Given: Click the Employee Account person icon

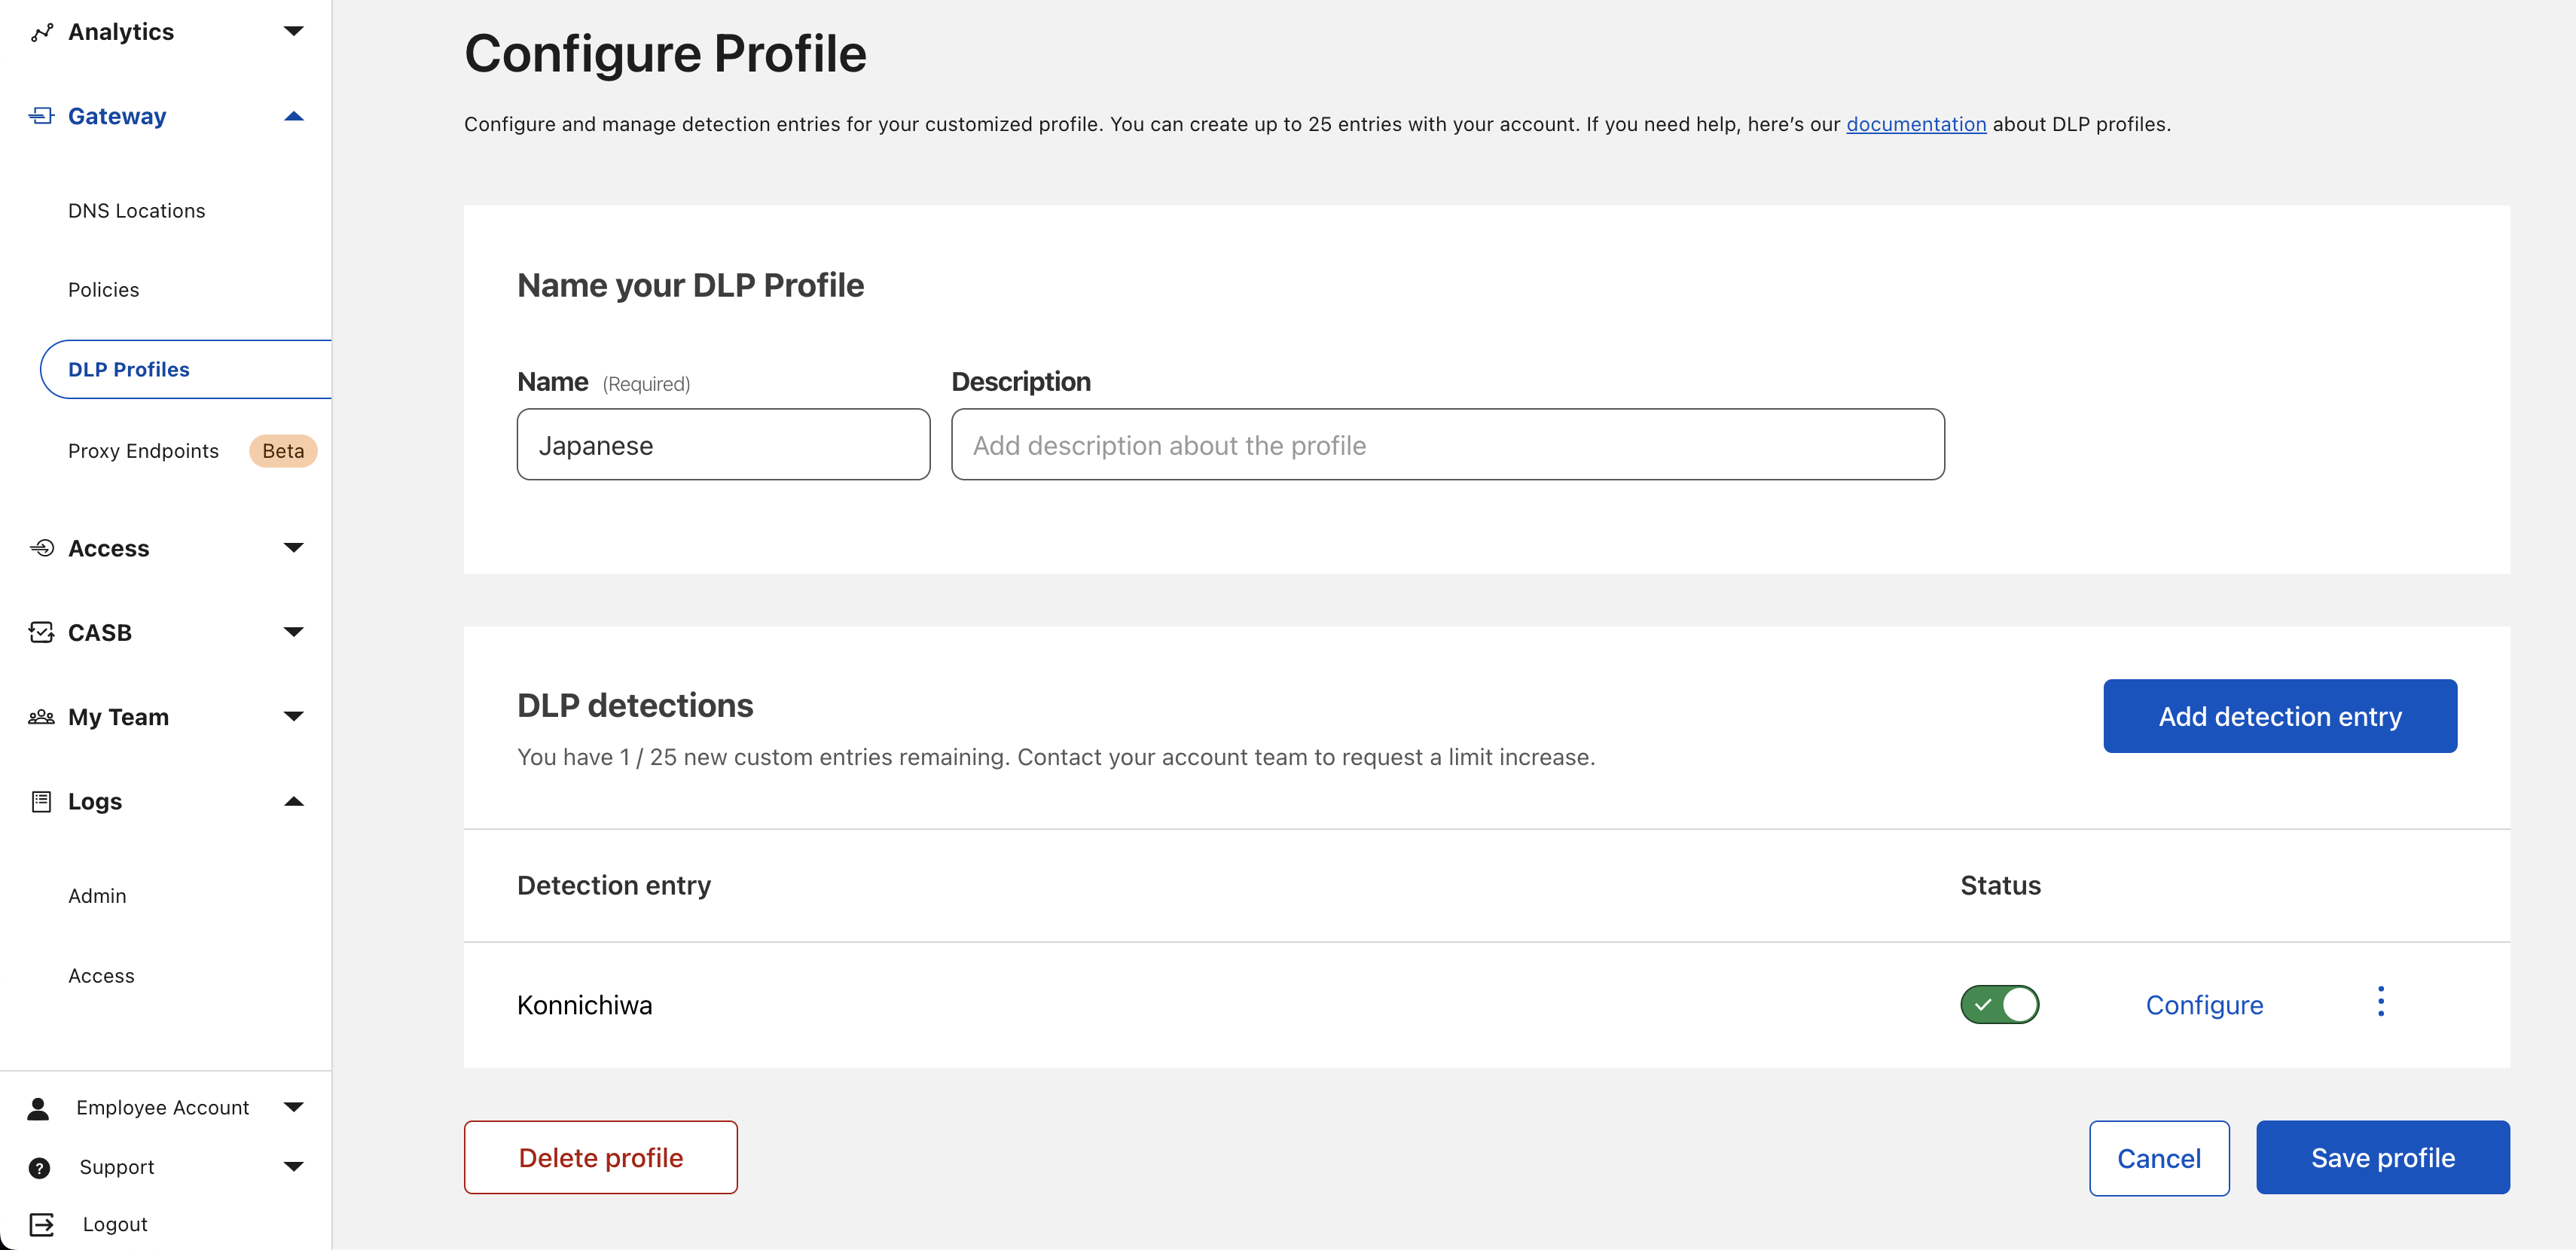Looking at the screenshot, I should [x=38, y=1107].
